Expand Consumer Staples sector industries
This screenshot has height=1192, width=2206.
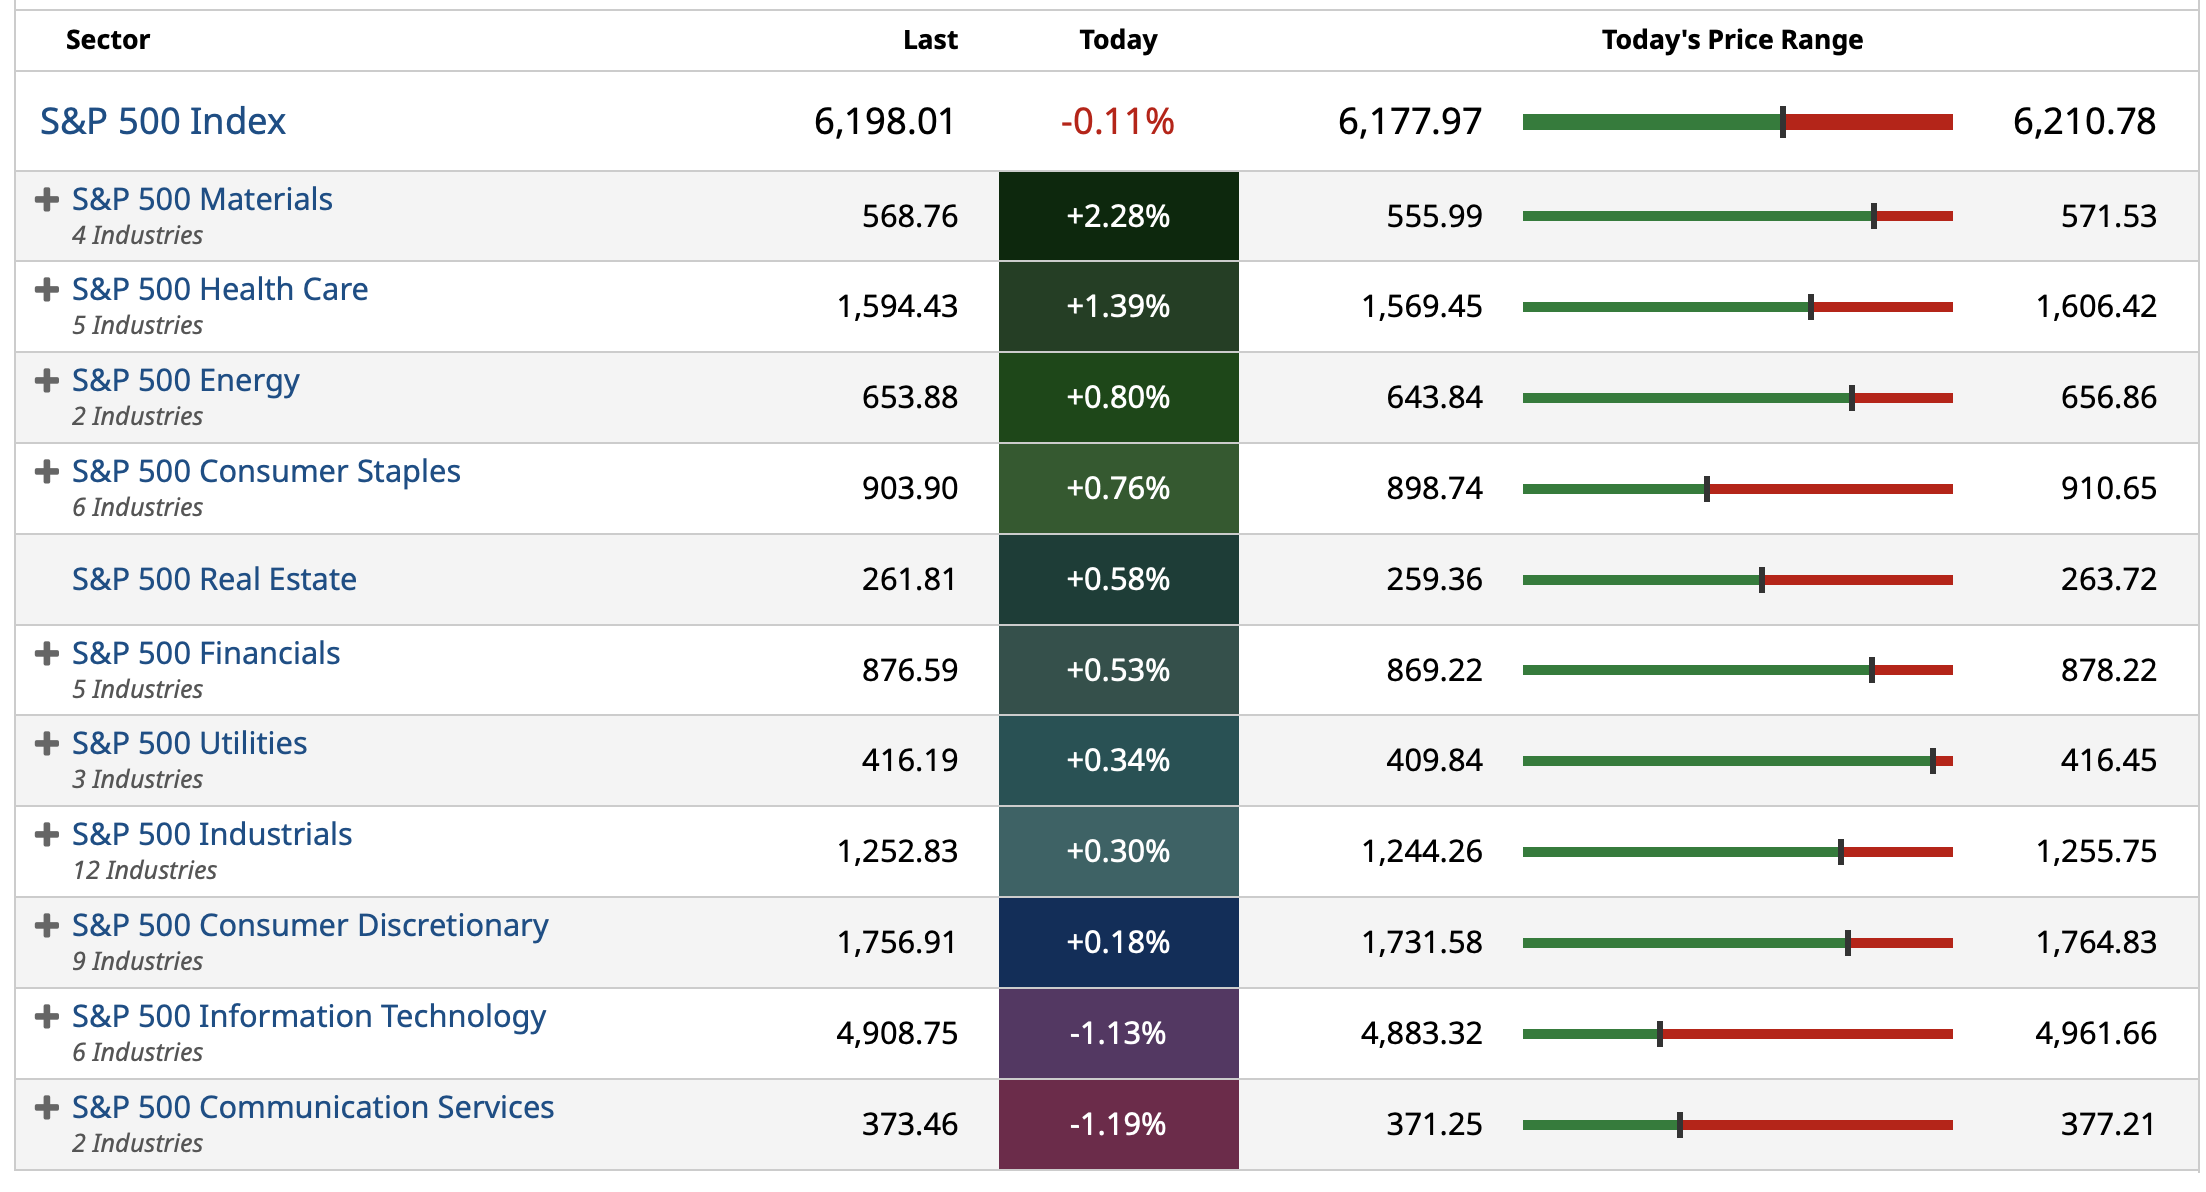[x=46, y=471]
